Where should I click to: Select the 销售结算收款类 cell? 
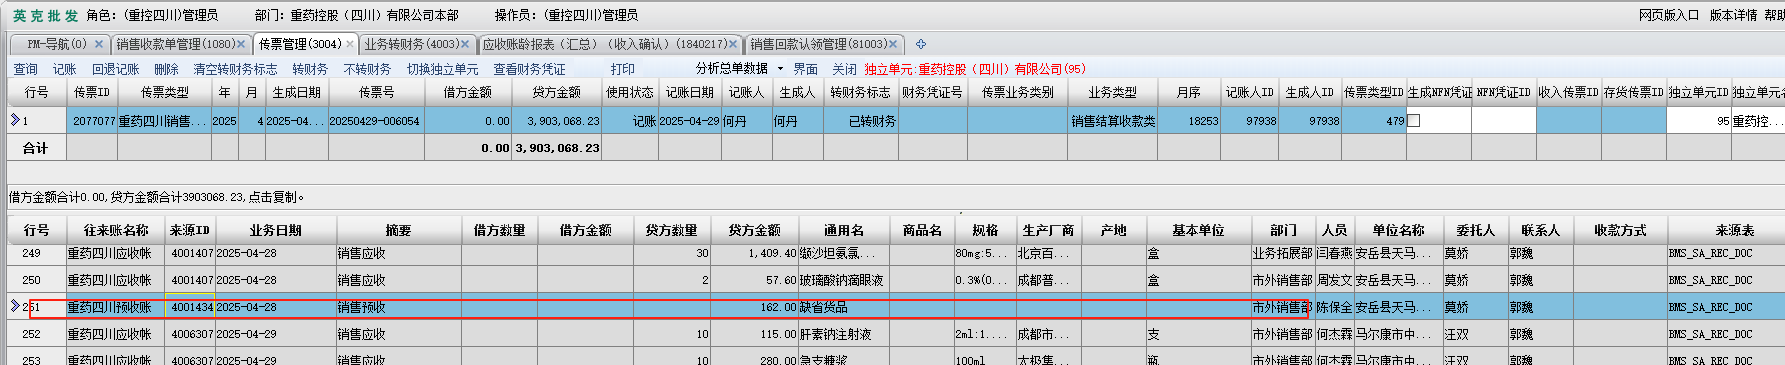(x=1112, y=121)
